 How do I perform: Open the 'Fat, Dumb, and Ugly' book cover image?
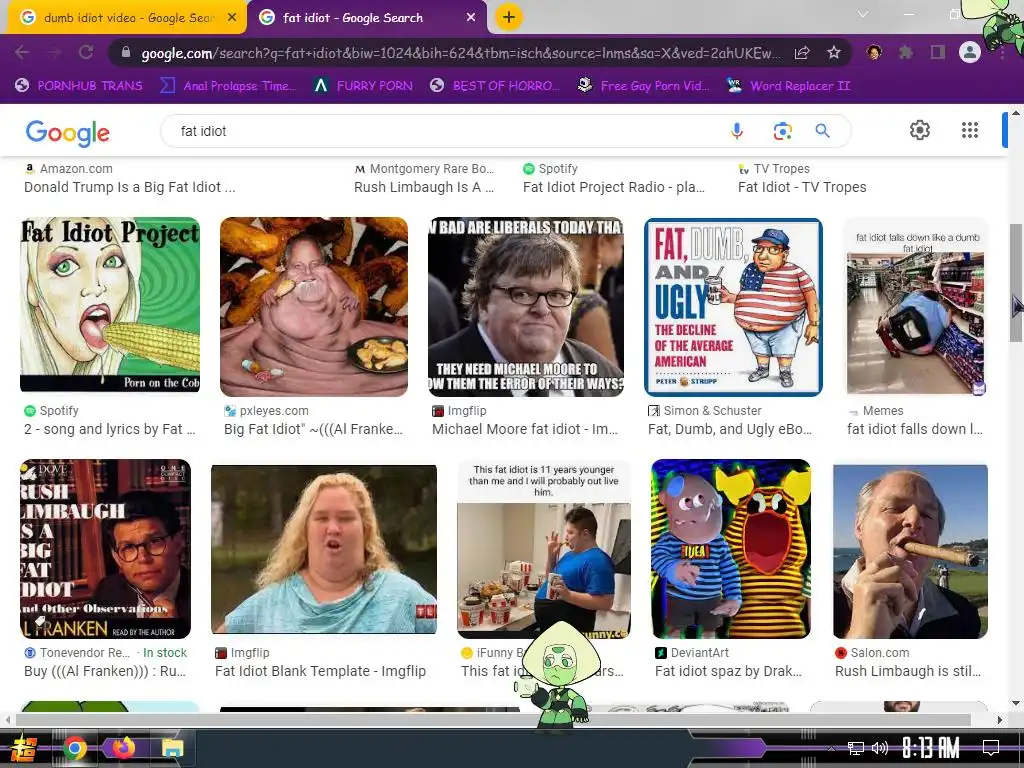[733, 307]
